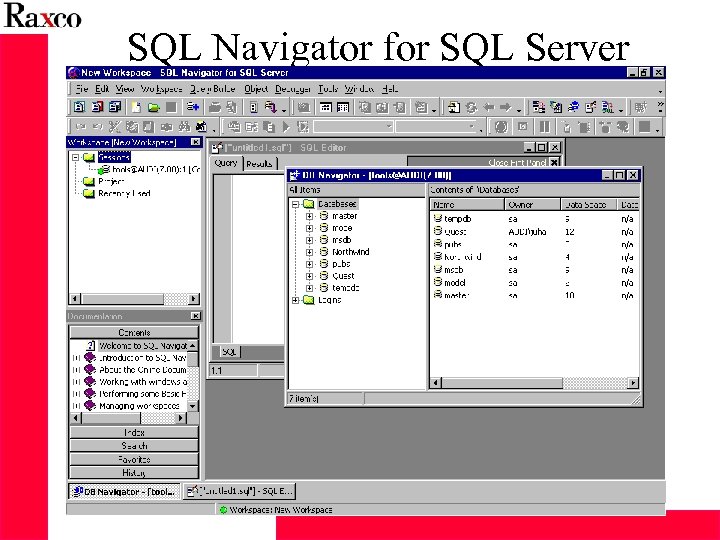Viewport: 720px width, 540px height.
Task: Click the forward arrow toolbar icon
Action: (x=506, y=107)
